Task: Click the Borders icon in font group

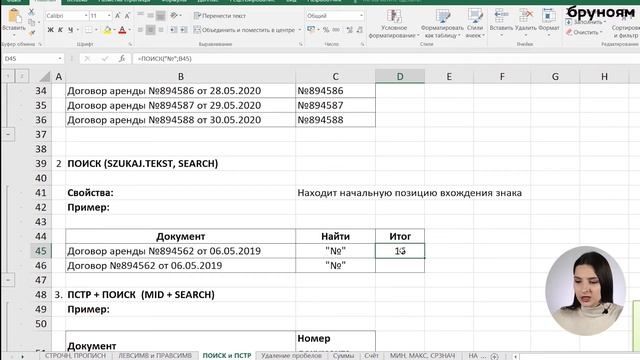Action: 88,30
